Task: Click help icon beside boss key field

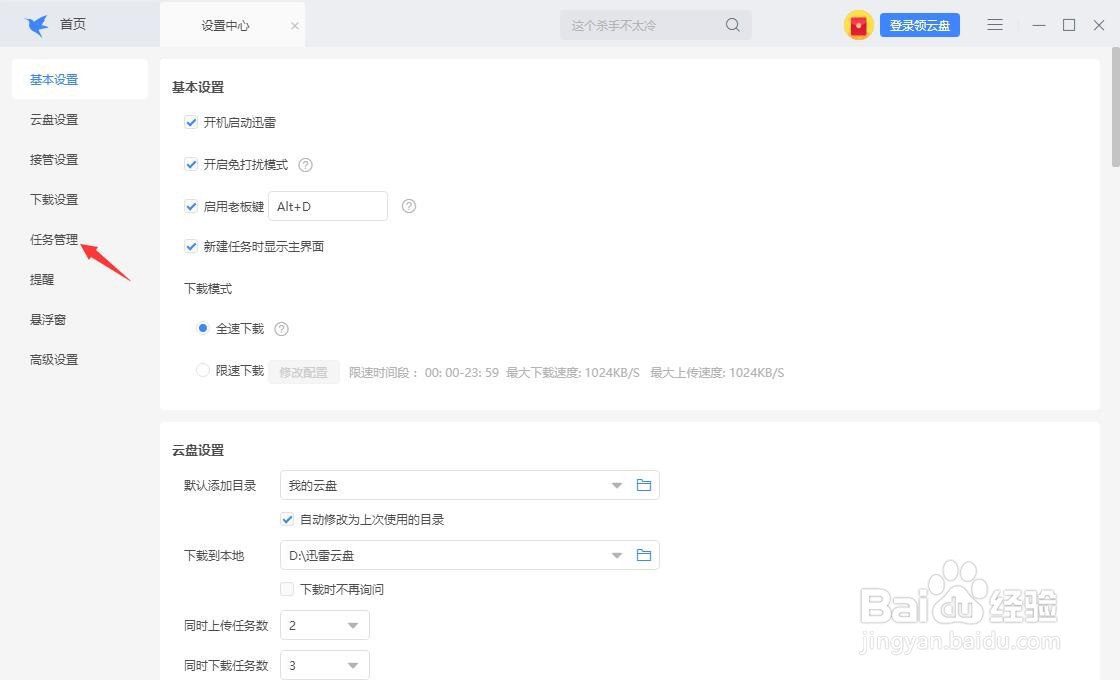Action: 409,206
